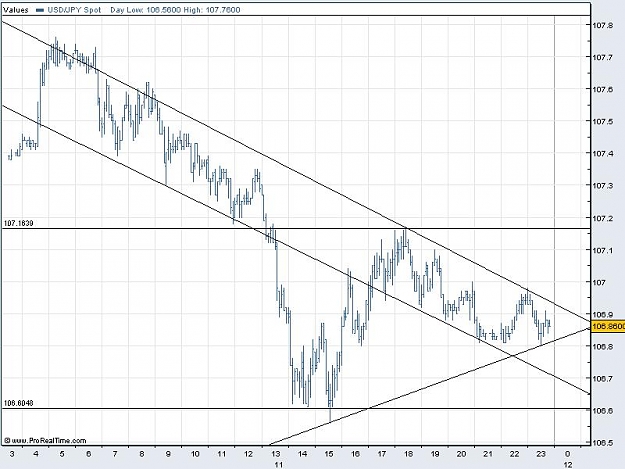This screenshot has height=469, width=625.
Task: Click the 106.6048 horizontal level label
Action: (x=18, y=403)
